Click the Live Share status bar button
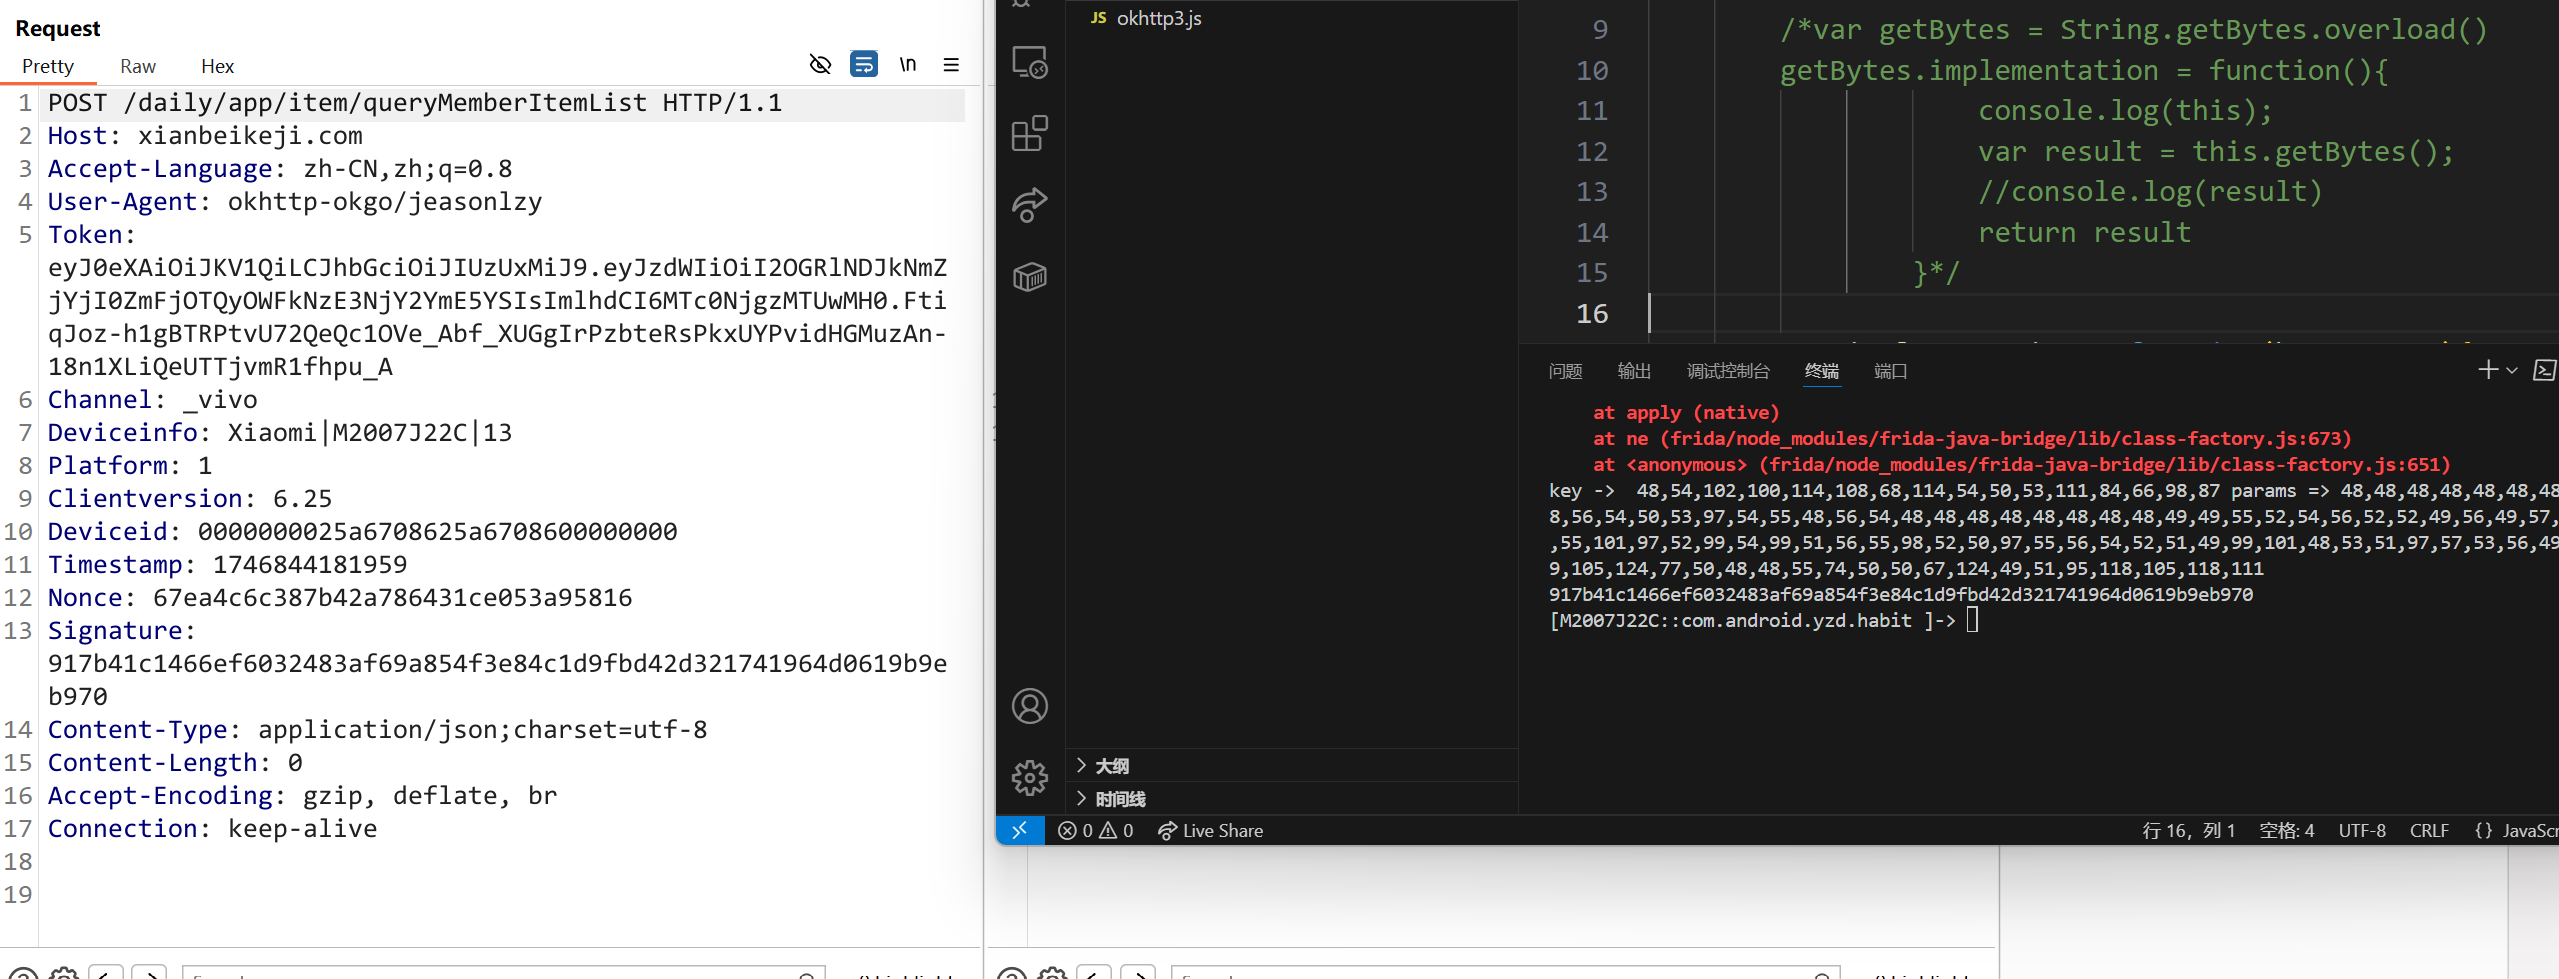This screenshot has width=2559, height=979. pos(1210,830)
